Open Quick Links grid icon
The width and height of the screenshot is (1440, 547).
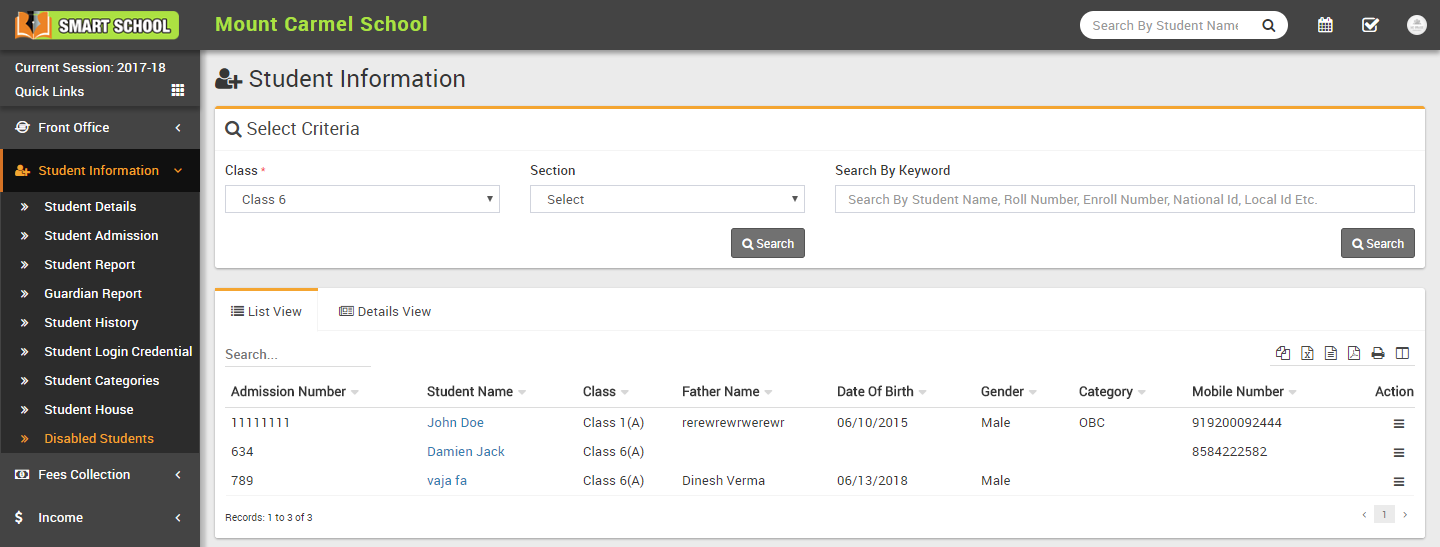click(x=178, y=91)
